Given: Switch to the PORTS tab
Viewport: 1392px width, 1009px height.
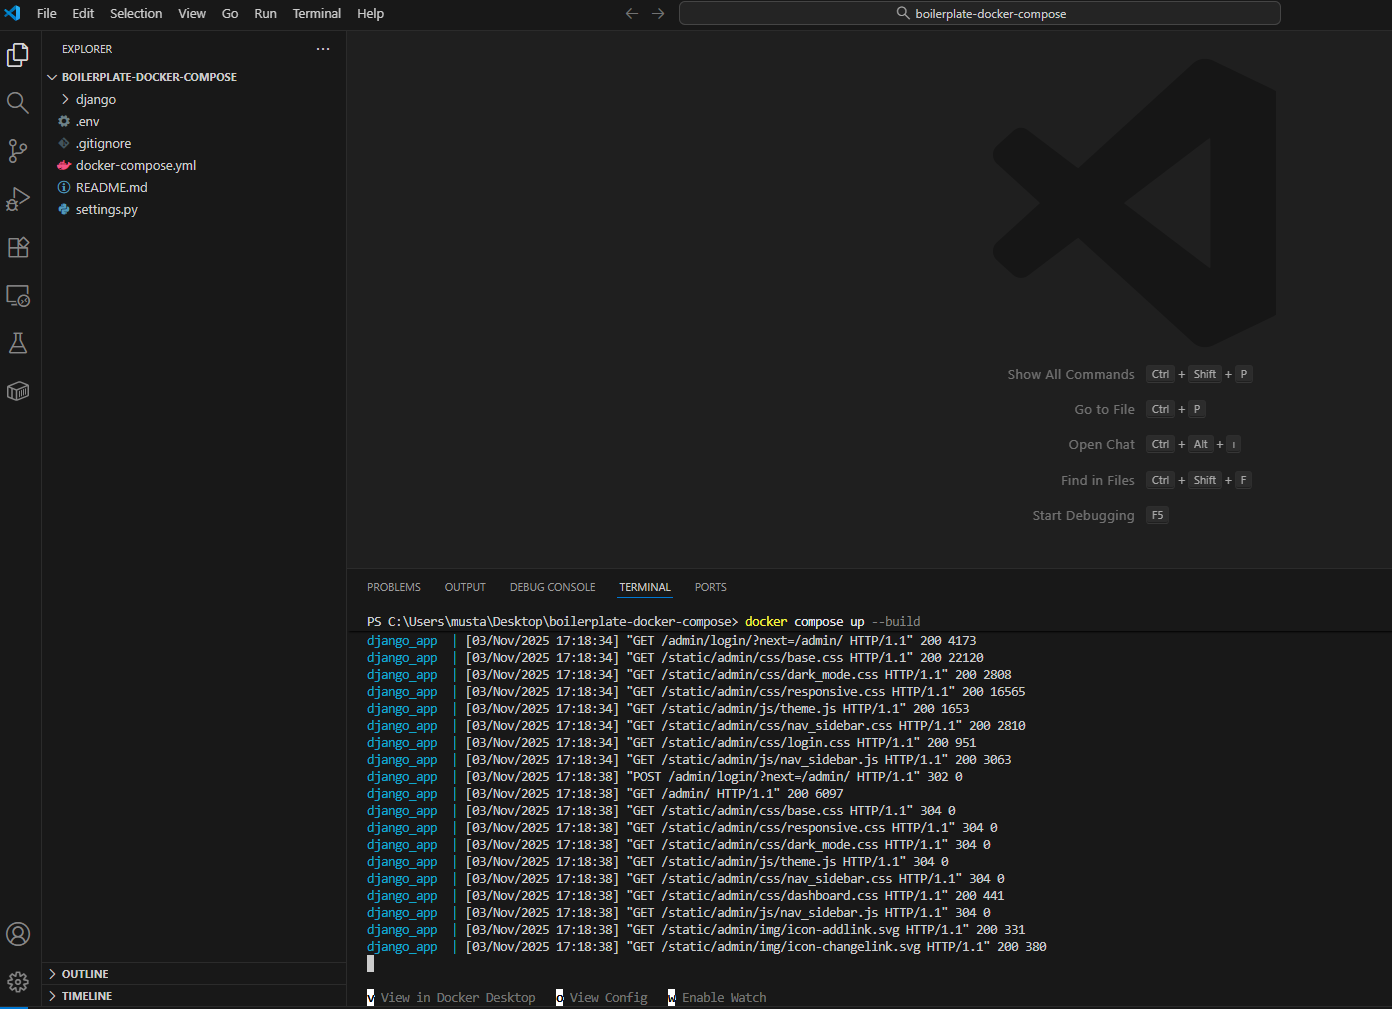Looking at the screenshot, I should pos(710,587).
